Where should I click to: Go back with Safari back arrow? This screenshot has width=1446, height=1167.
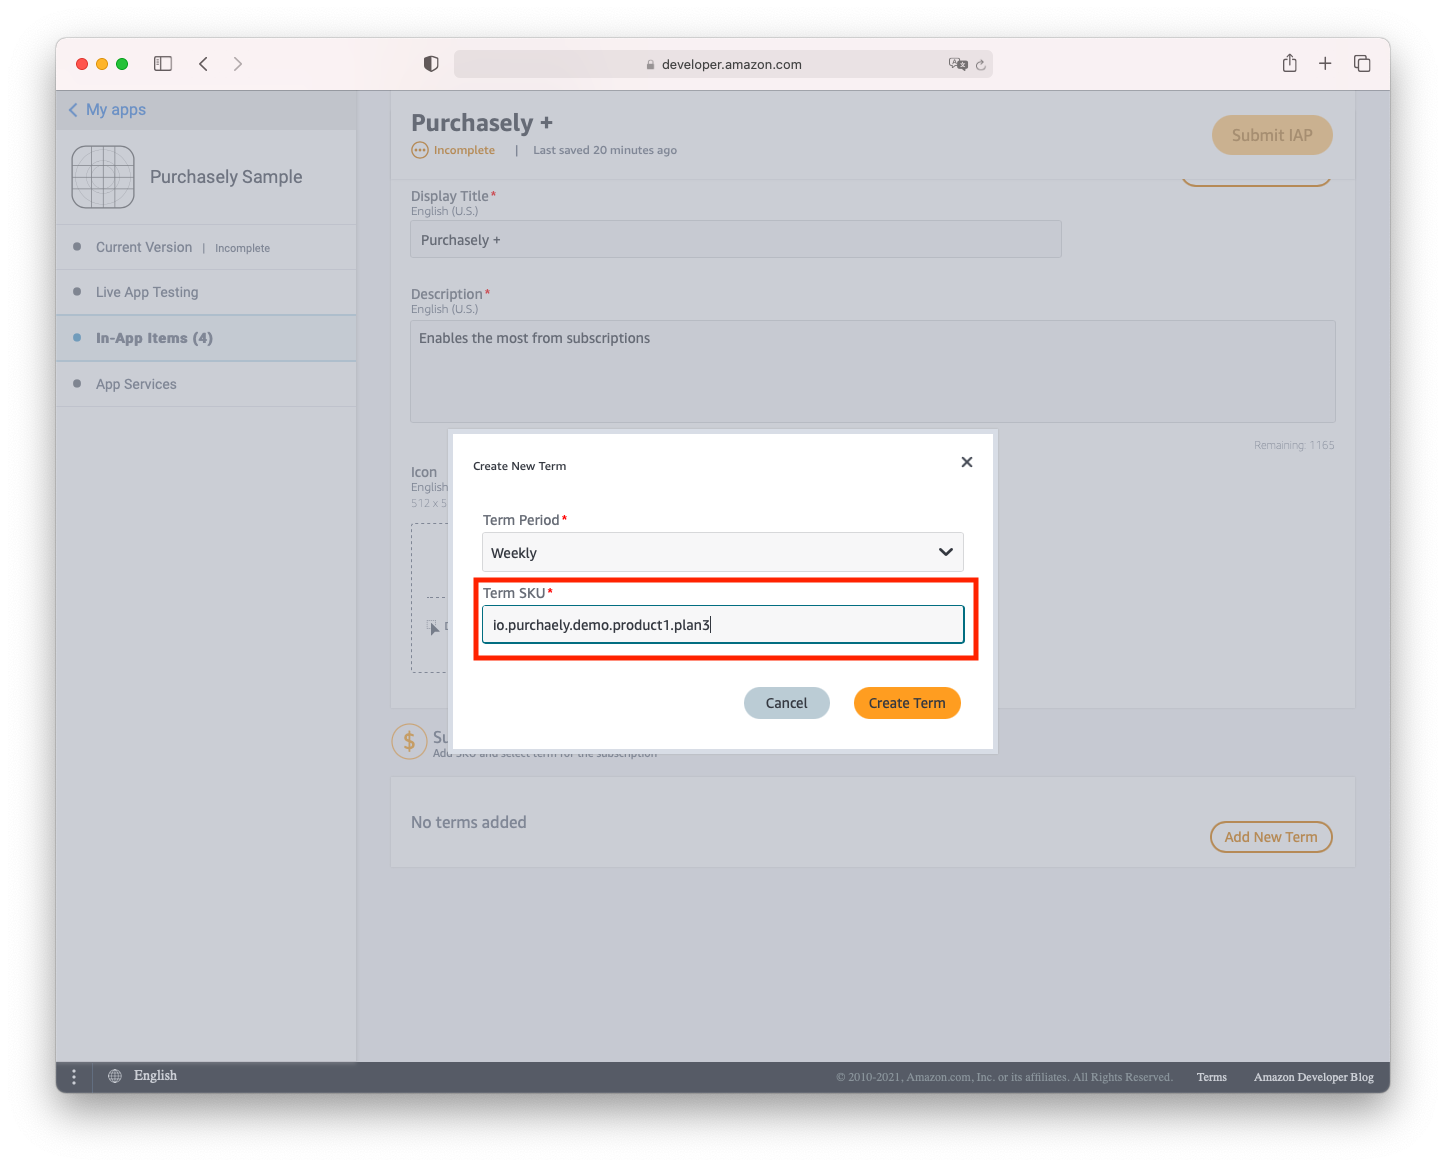[x=203, y=64]
